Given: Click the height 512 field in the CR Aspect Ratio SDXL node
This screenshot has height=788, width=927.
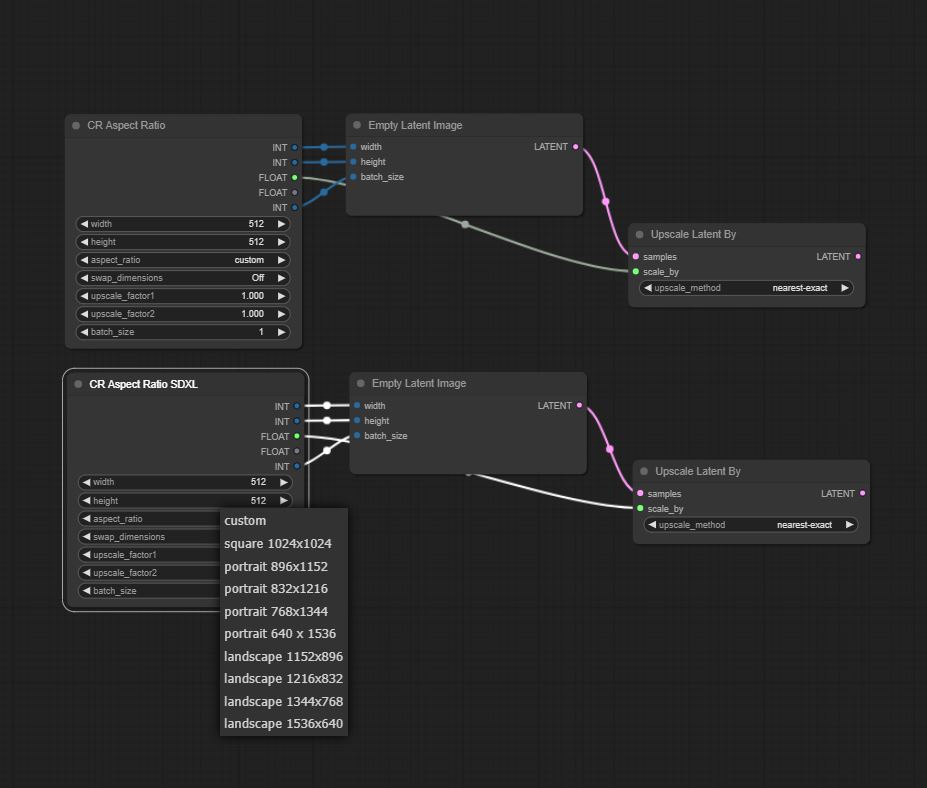Looking at the screenshot, I should coord(185,501).
